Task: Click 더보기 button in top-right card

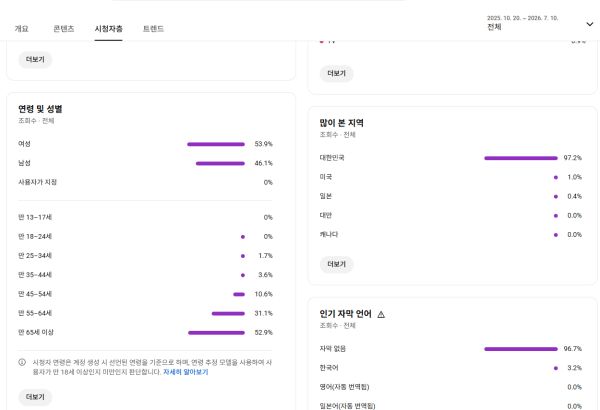Action: 337,74
